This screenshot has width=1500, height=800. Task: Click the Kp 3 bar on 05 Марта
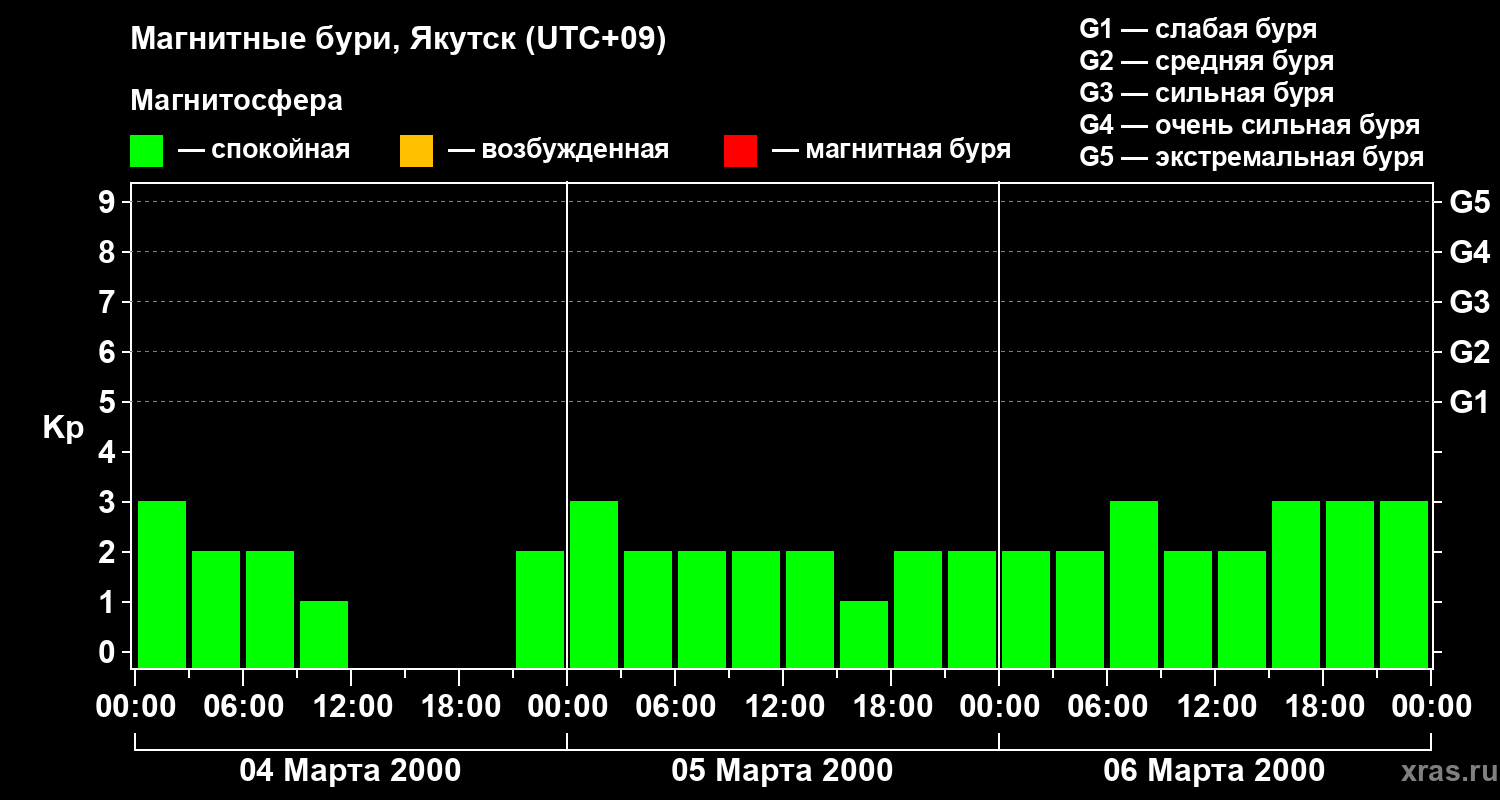[594, 584]
